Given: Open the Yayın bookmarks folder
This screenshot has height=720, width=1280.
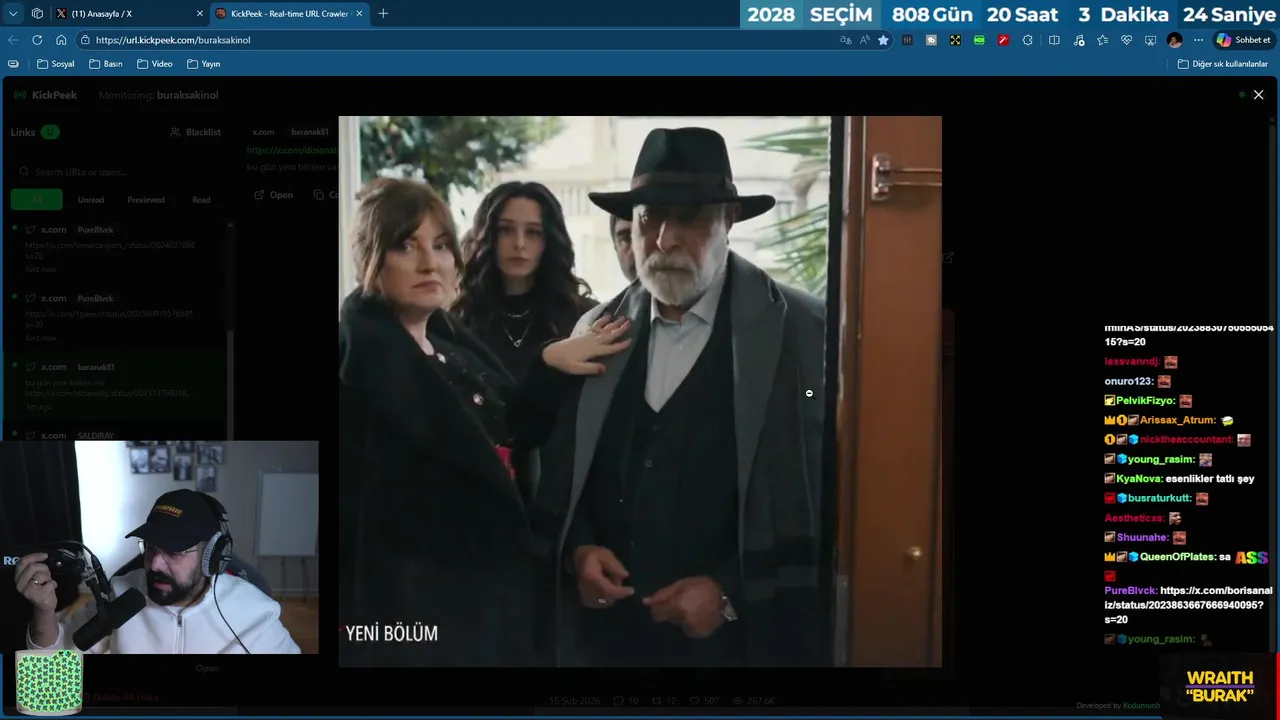Looking at the screenshot, I should tap(204, 64).
